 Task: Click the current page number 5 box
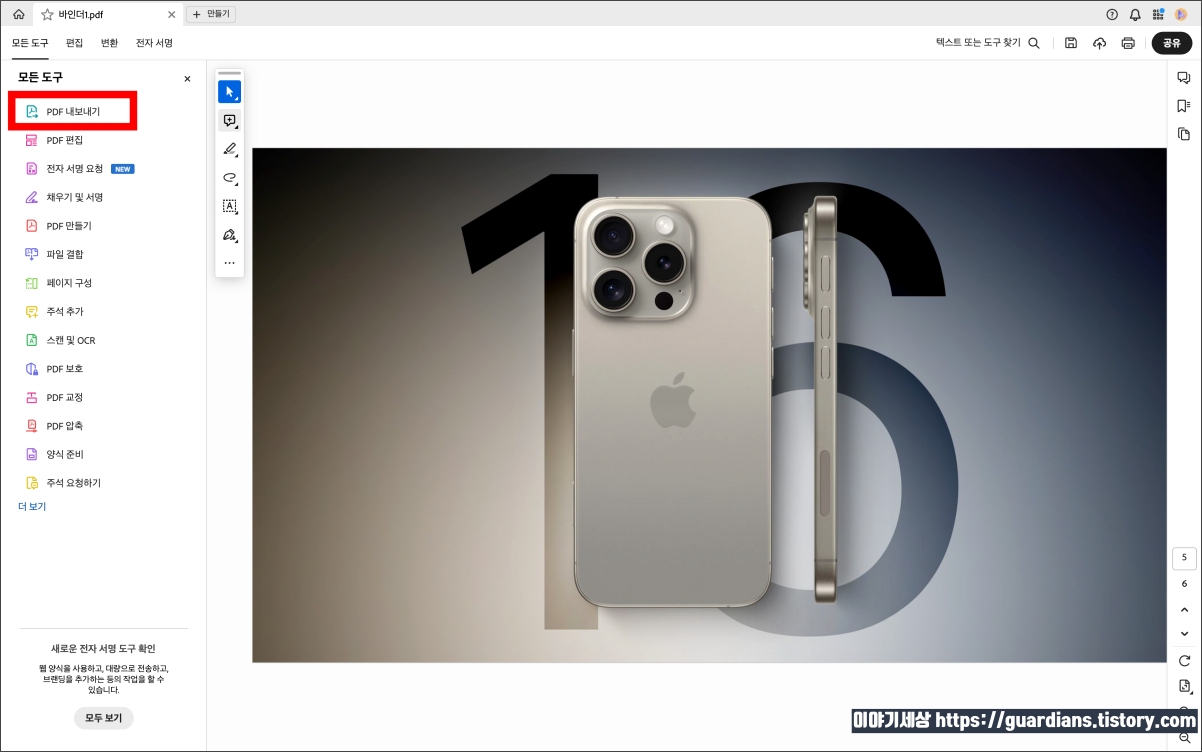[x=1184, y=558]
